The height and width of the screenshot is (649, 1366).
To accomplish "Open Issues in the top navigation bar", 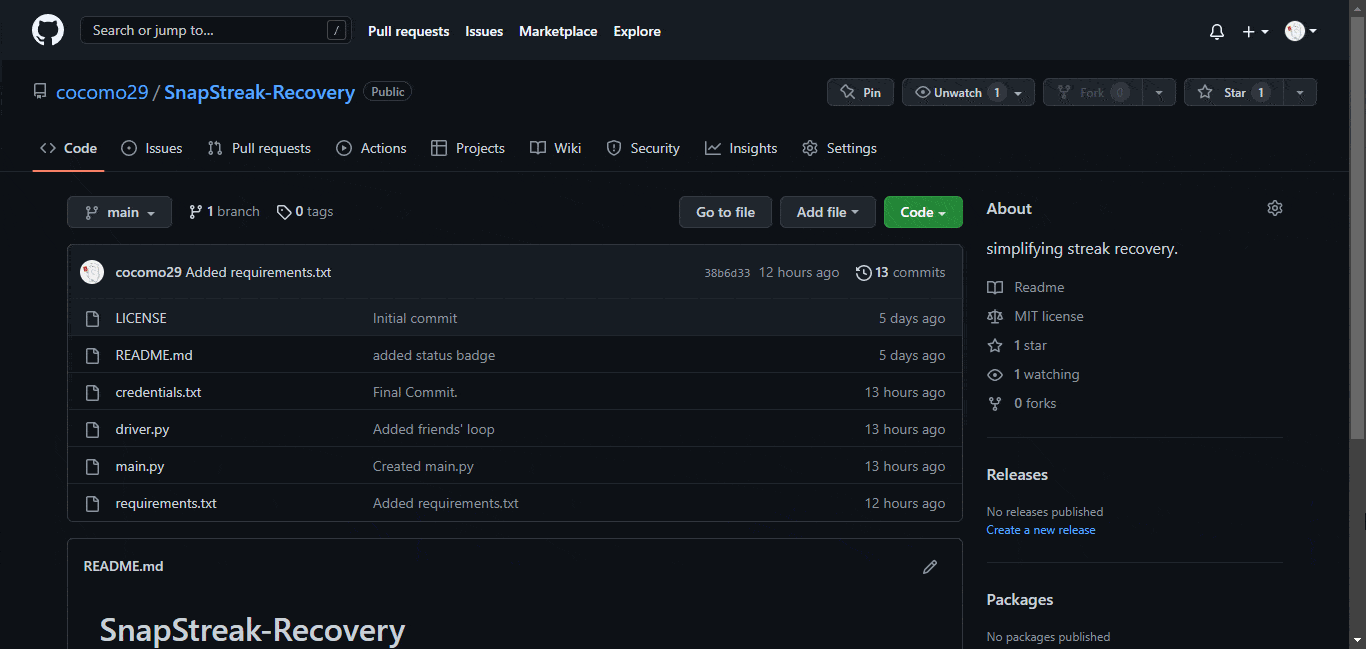I will (x=484, y=32).
